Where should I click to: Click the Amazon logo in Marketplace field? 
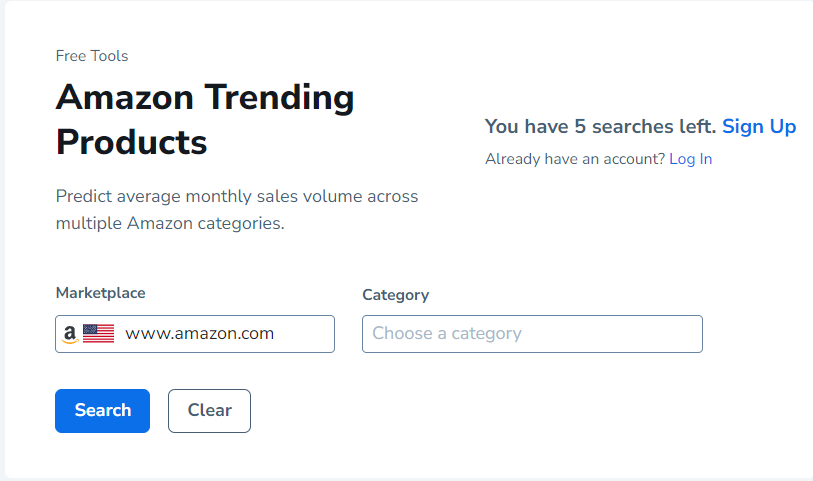tap(69, 334)
